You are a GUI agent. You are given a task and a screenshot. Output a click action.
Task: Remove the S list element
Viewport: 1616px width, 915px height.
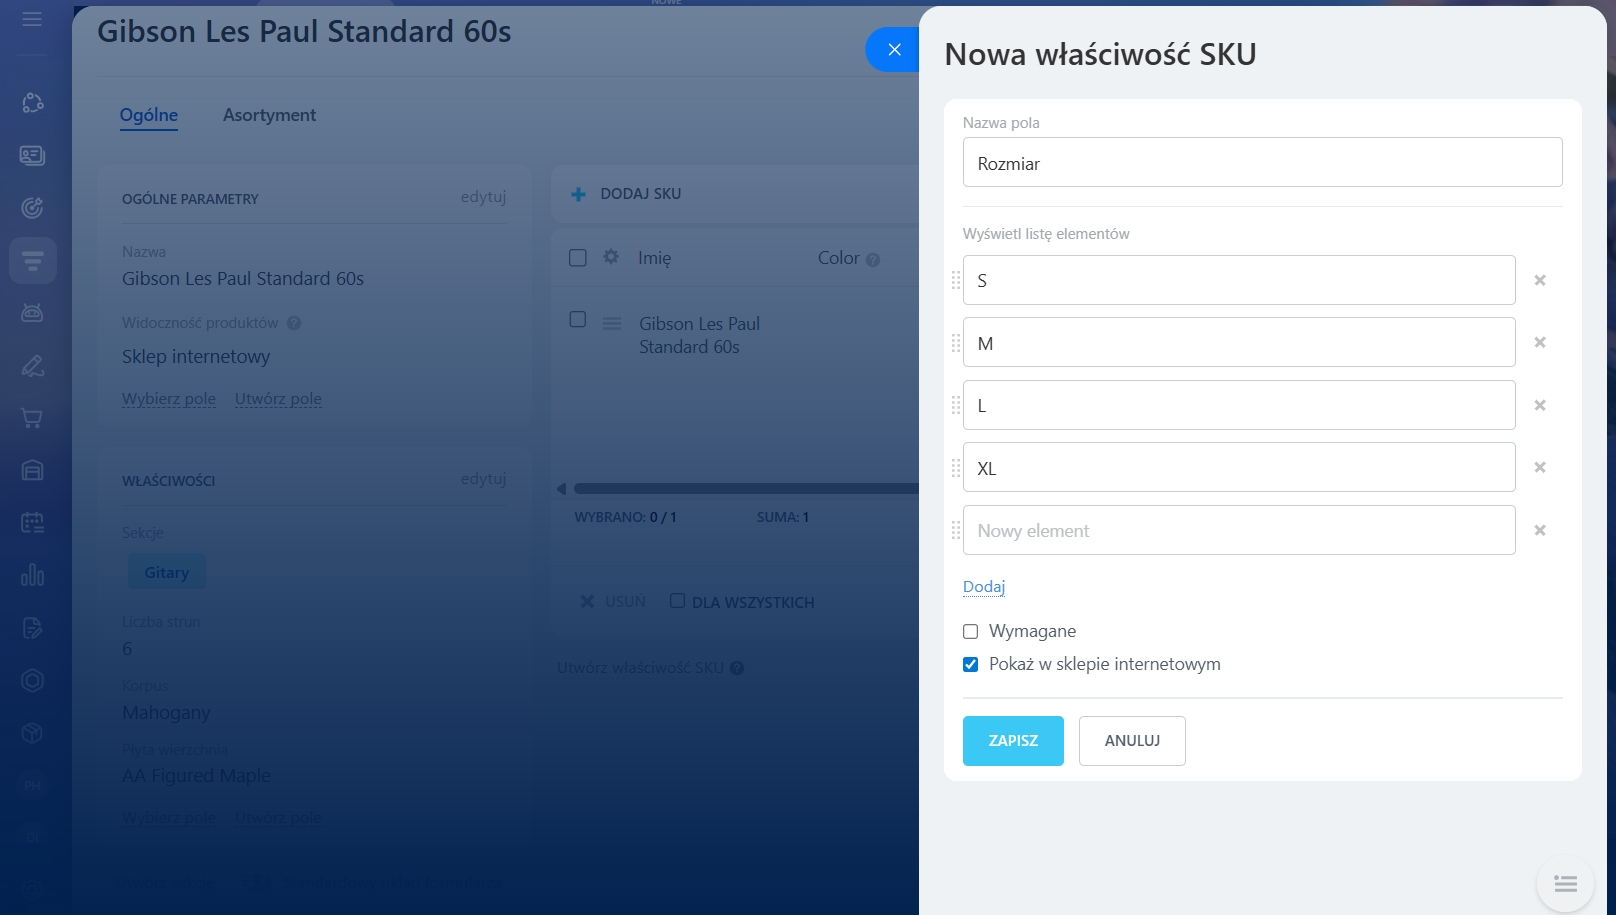[x=1540, y=280]
